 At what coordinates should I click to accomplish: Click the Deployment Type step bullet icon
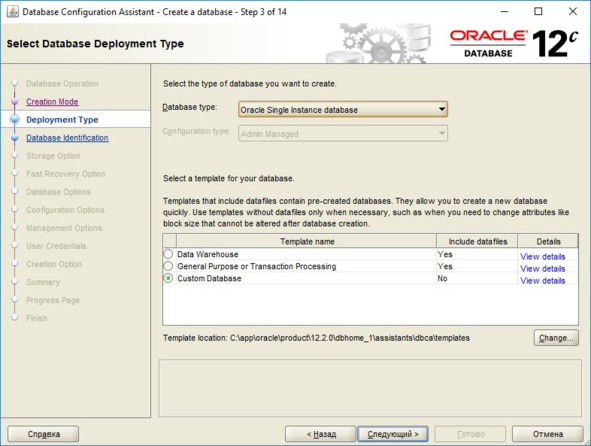pos(15,120)
